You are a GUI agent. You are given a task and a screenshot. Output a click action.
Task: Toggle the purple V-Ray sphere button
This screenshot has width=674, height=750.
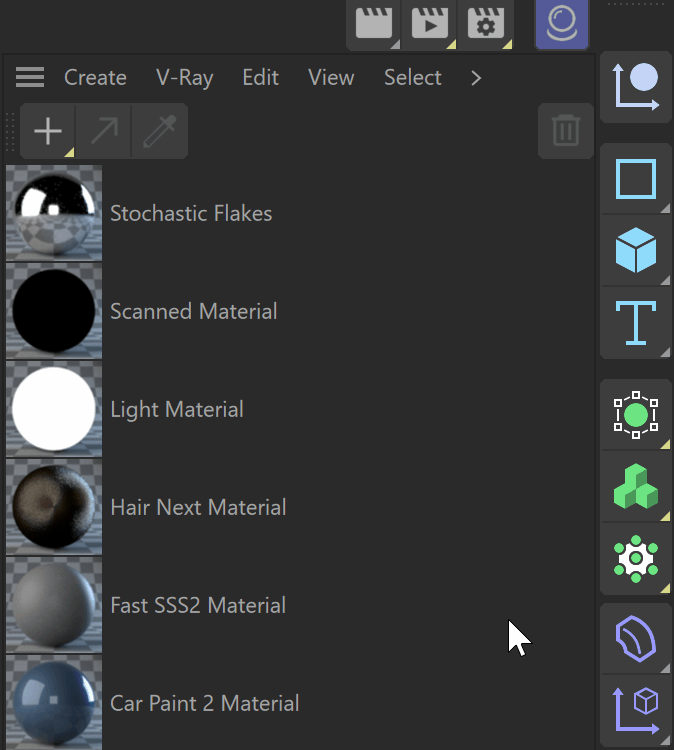pos(562,23)
